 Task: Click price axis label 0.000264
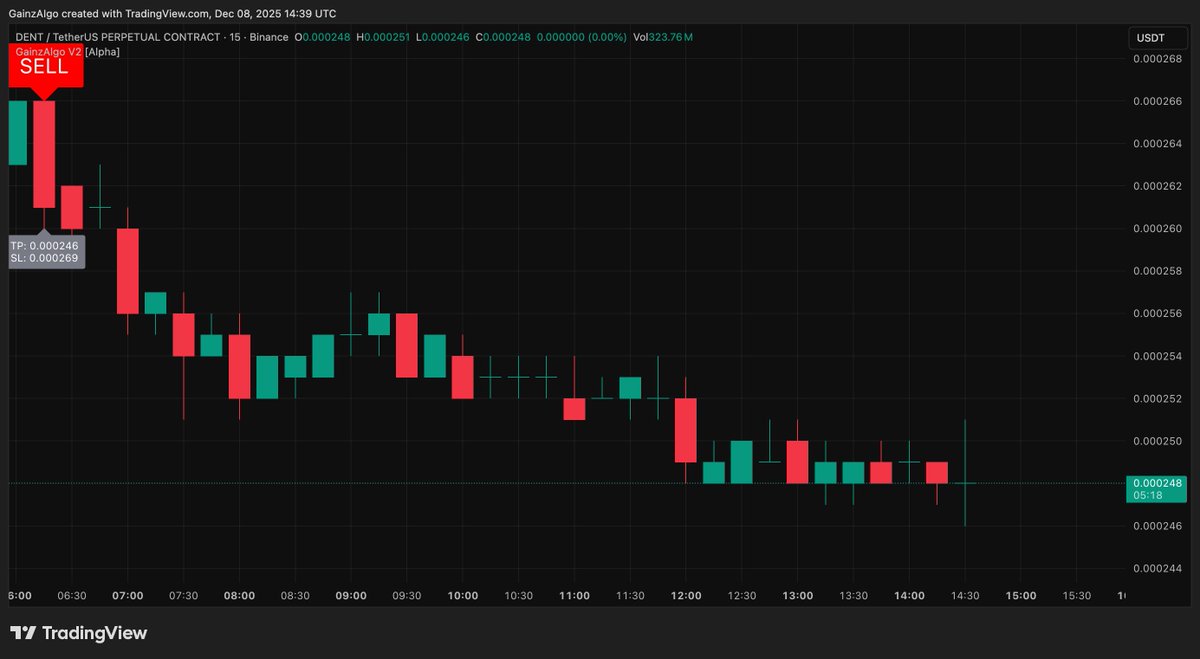click(1157, 143)
